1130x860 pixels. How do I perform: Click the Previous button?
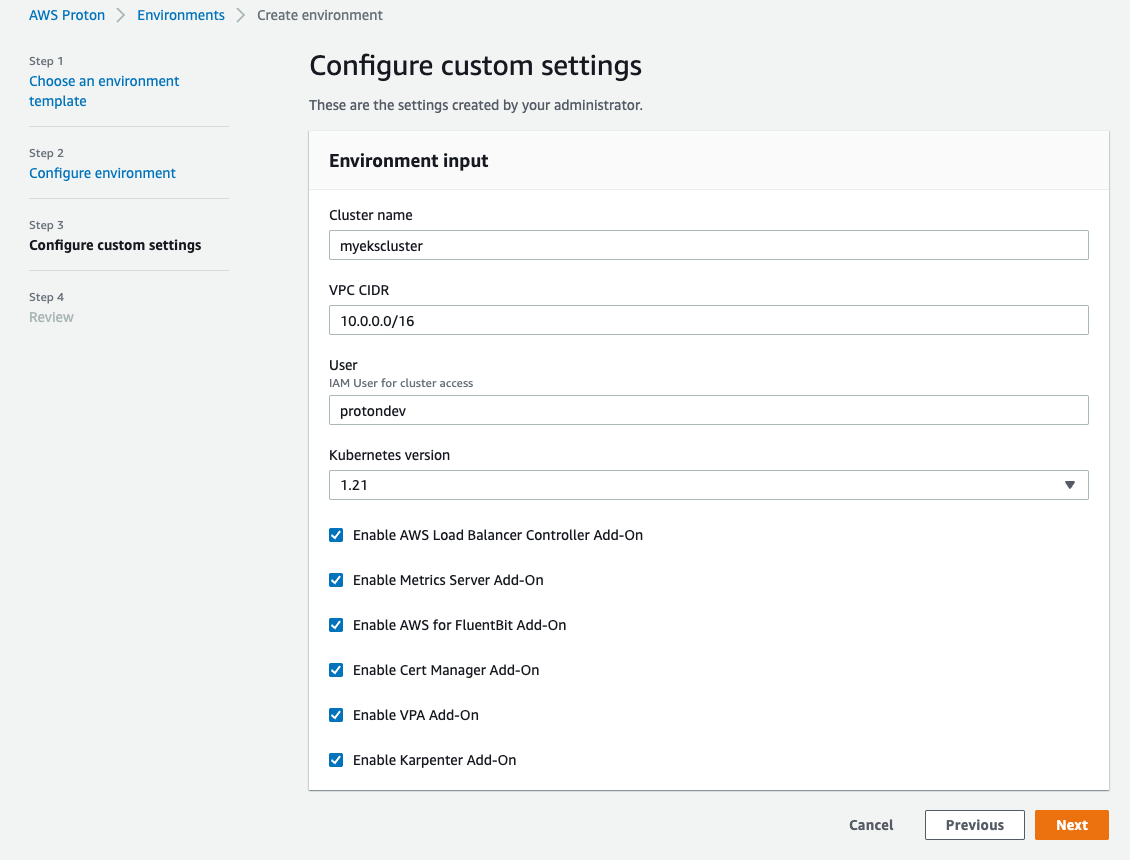coord(974,825)
